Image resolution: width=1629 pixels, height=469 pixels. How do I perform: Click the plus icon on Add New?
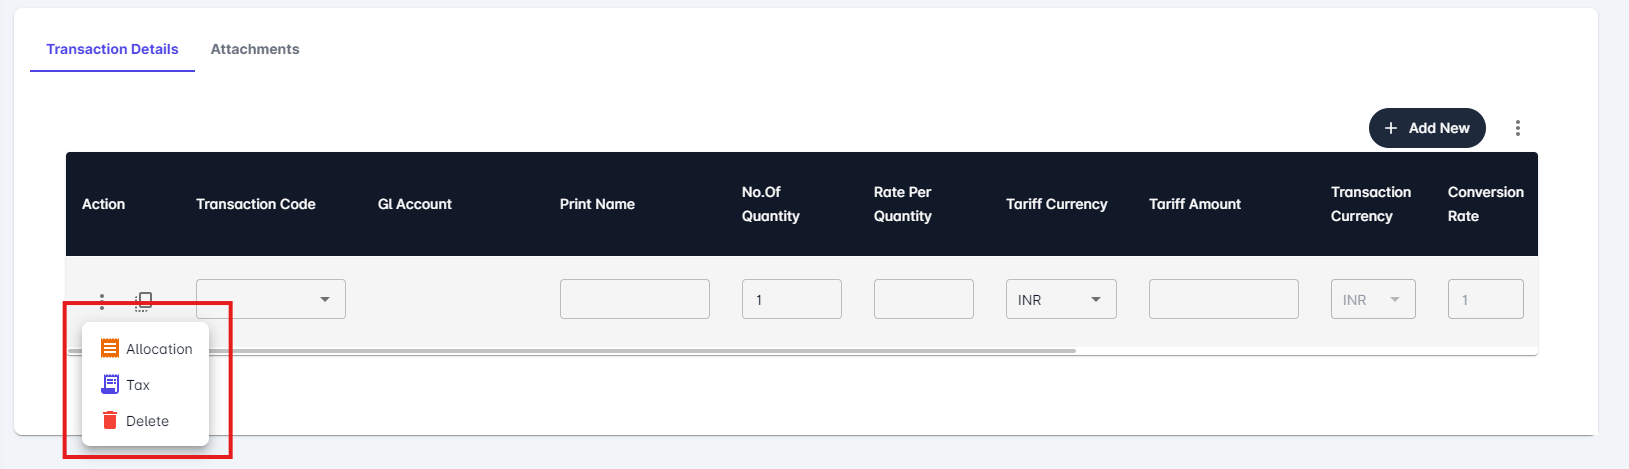coord(1391,128)
